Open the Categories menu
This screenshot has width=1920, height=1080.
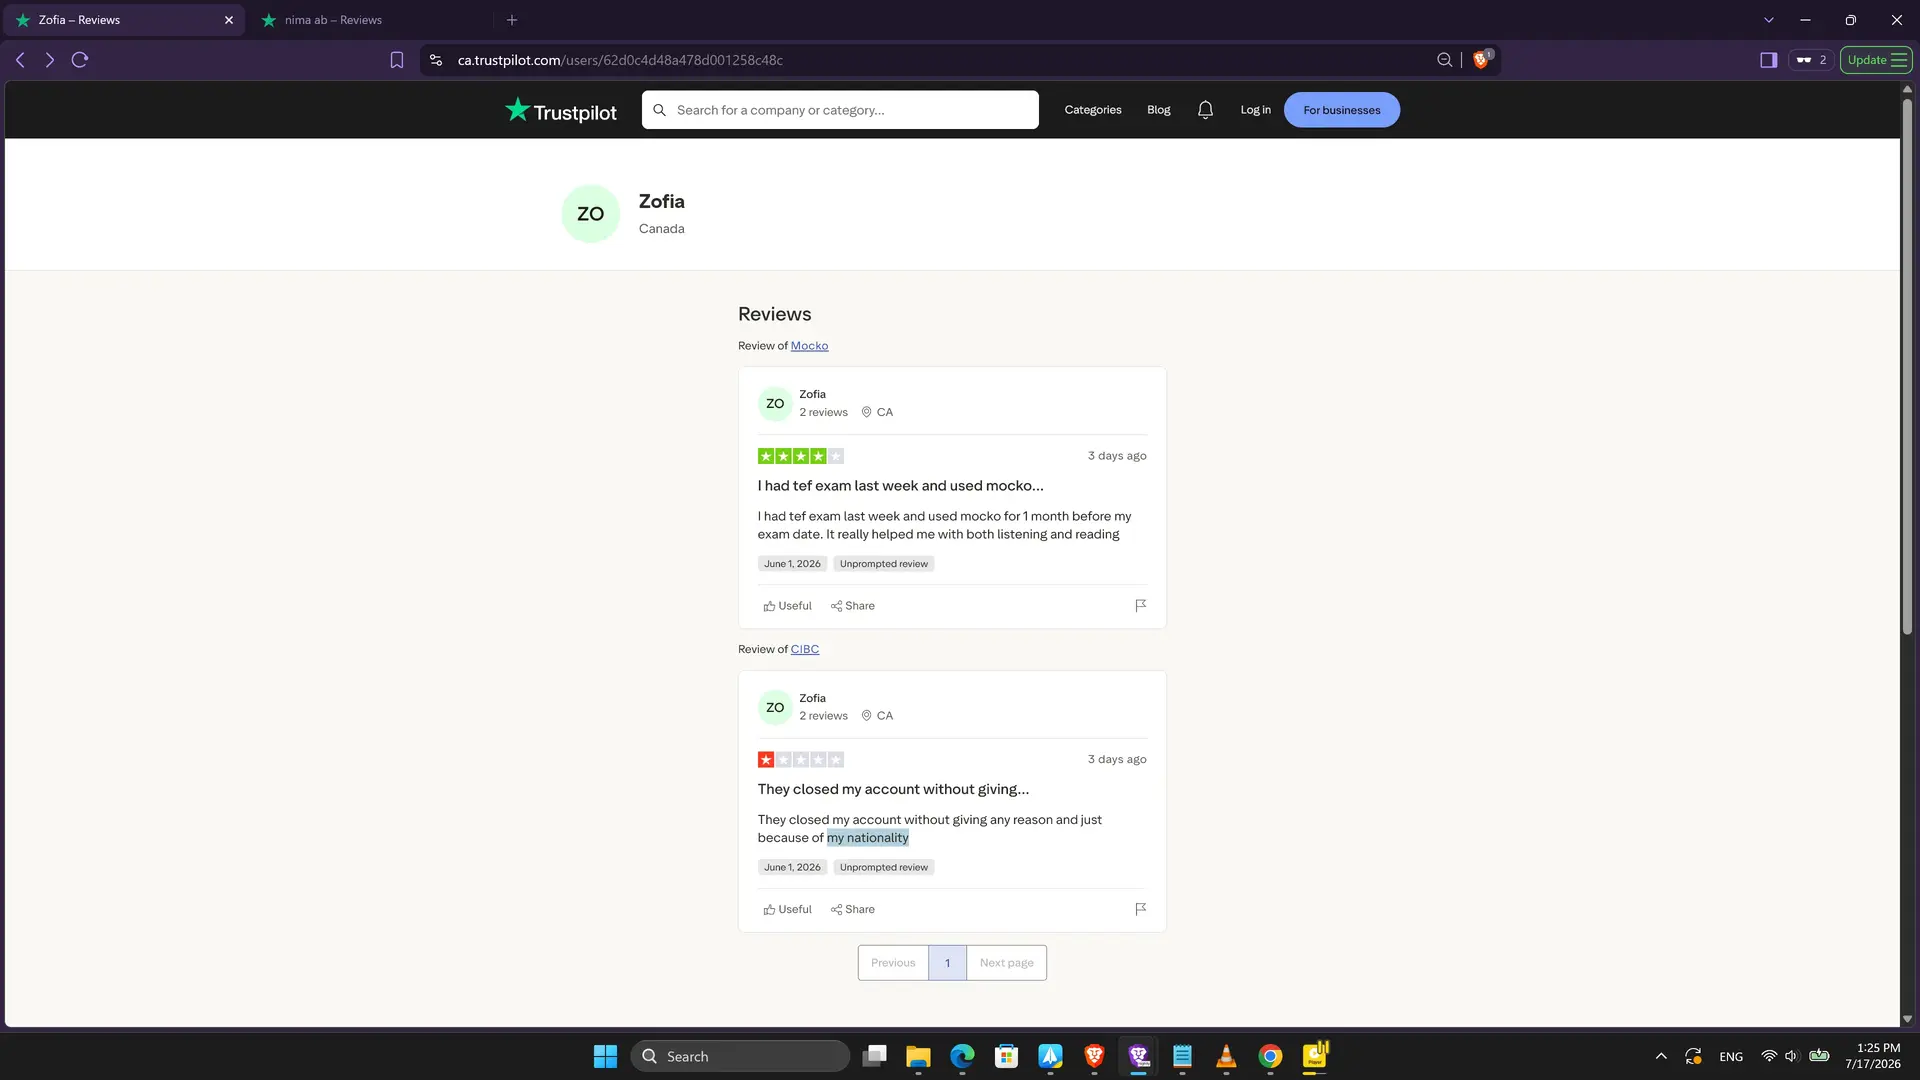click(1092, 110)
